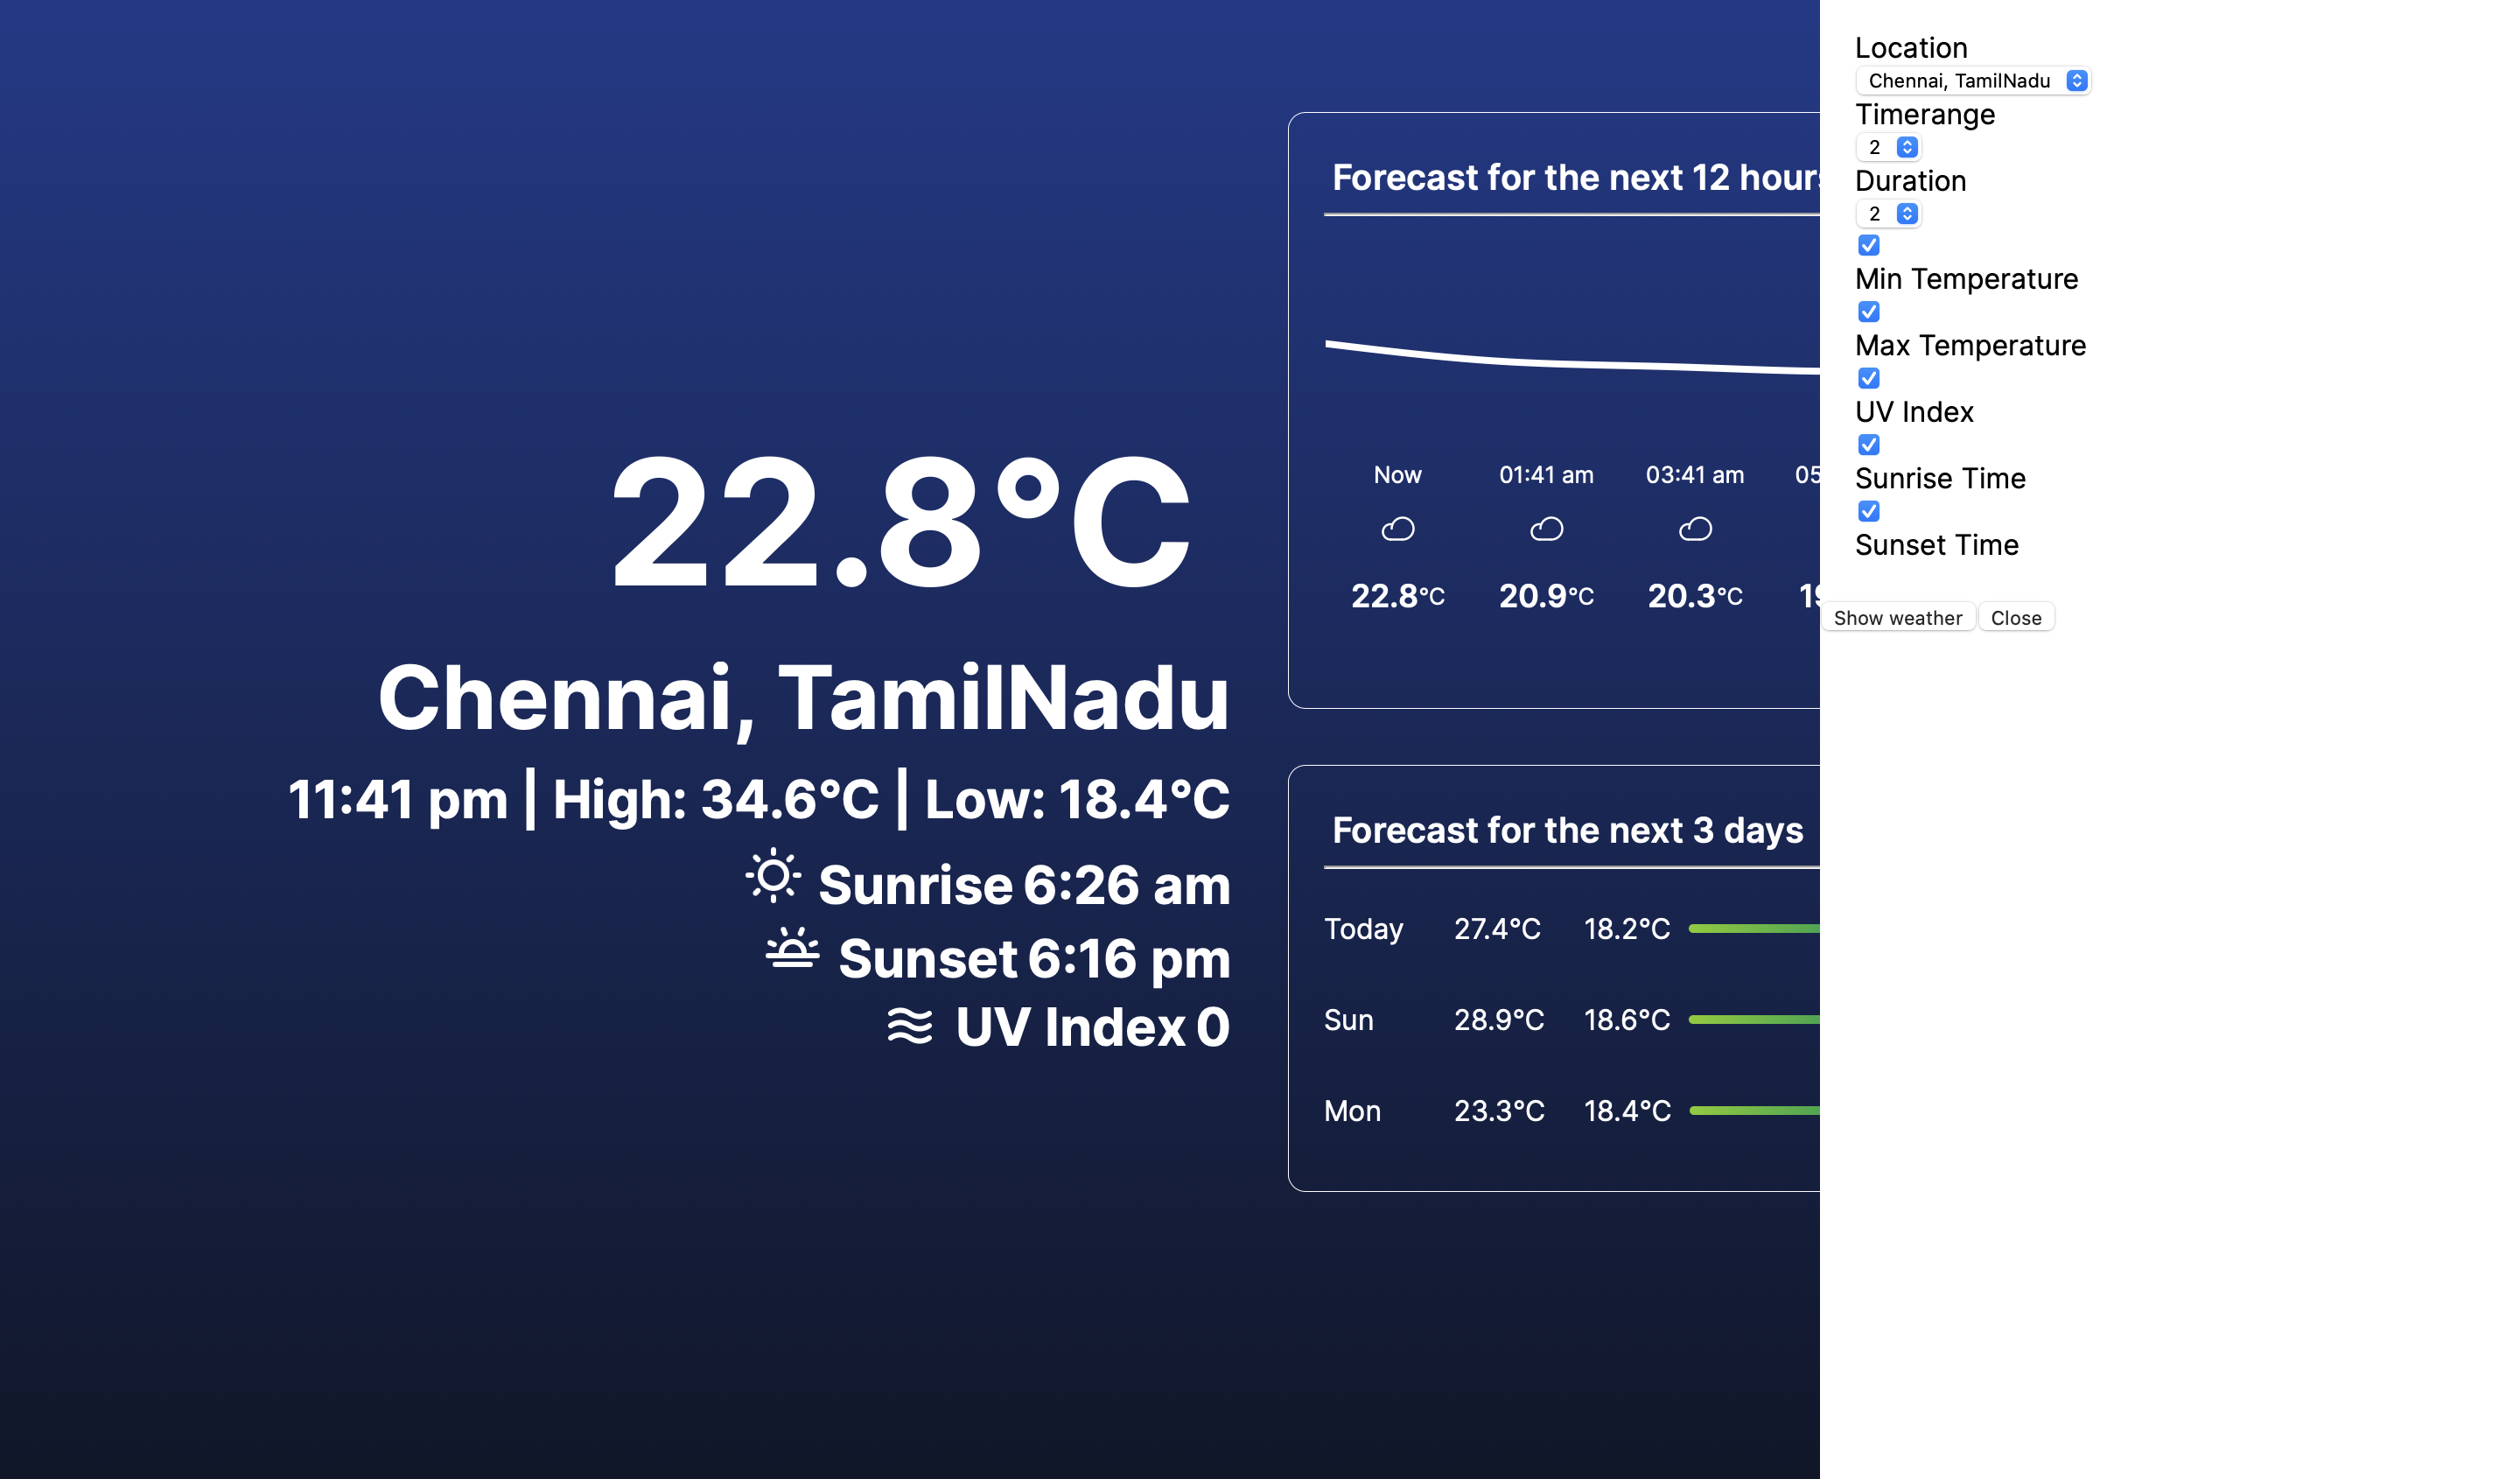Click the sunset icon
Viewport: 2520px width, 1479px height.
click(x=792, y=949)
